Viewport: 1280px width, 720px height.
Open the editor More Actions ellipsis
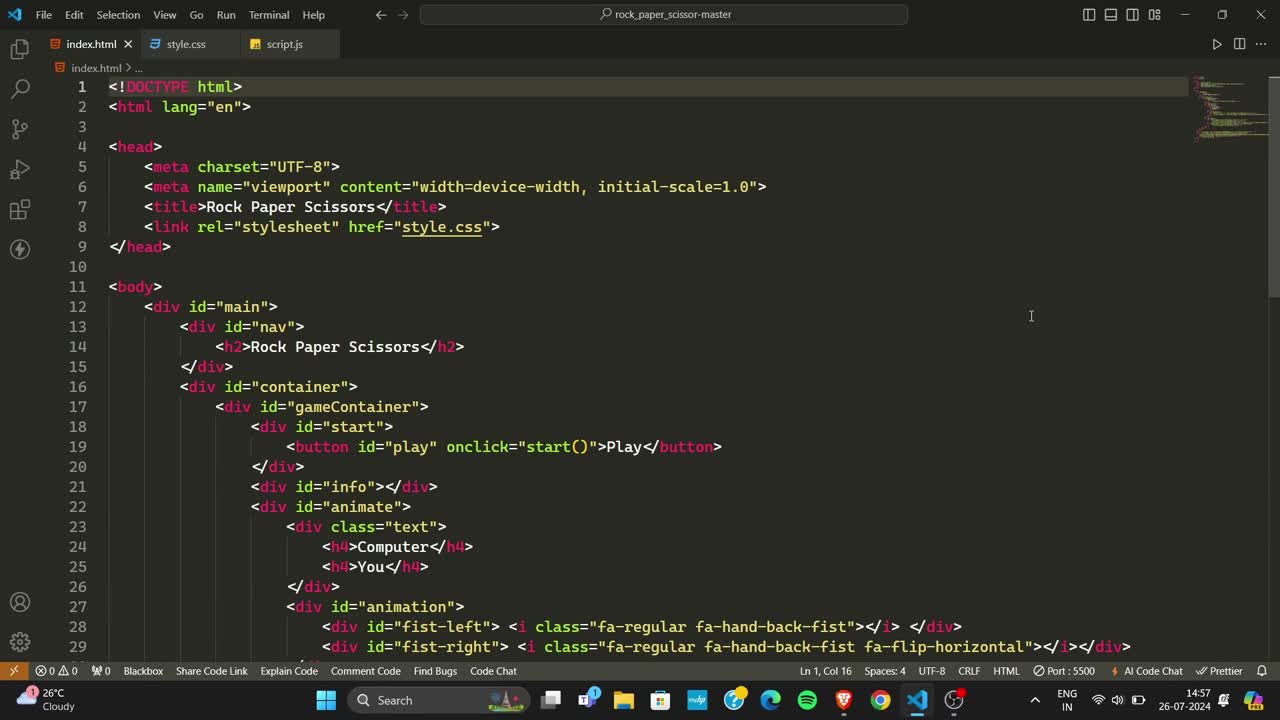[x=1261, y=44]
